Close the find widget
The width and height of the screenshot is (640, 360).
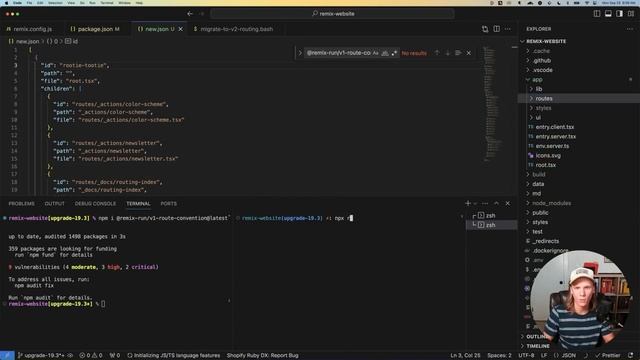click(469, 53)
